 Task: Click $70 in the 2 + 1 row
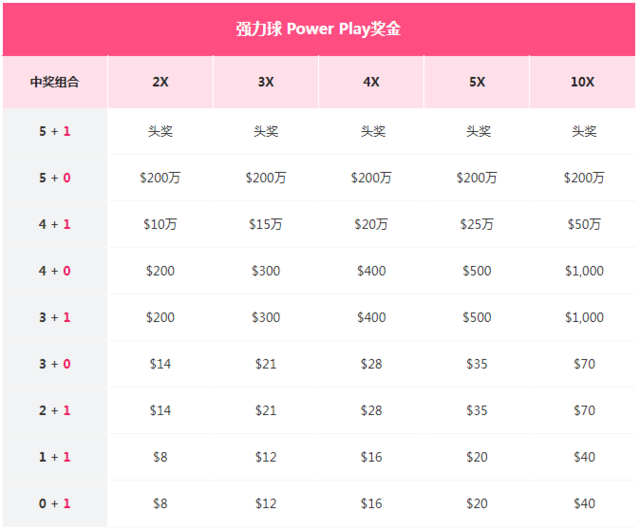pyautogui.click(x=584, y=411)
